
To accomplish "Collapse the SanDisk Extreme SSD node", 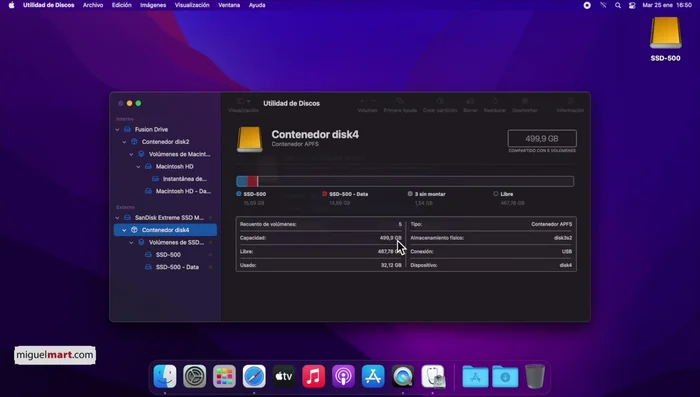I will click(117, 218).
